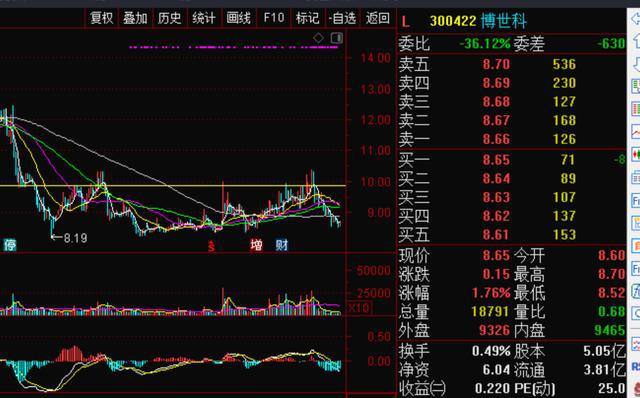The width and height of the screenshot is (640, 398).
Task: Click the 内盘 value 9465
Action: pyautogui.click(x=609, y=330)
